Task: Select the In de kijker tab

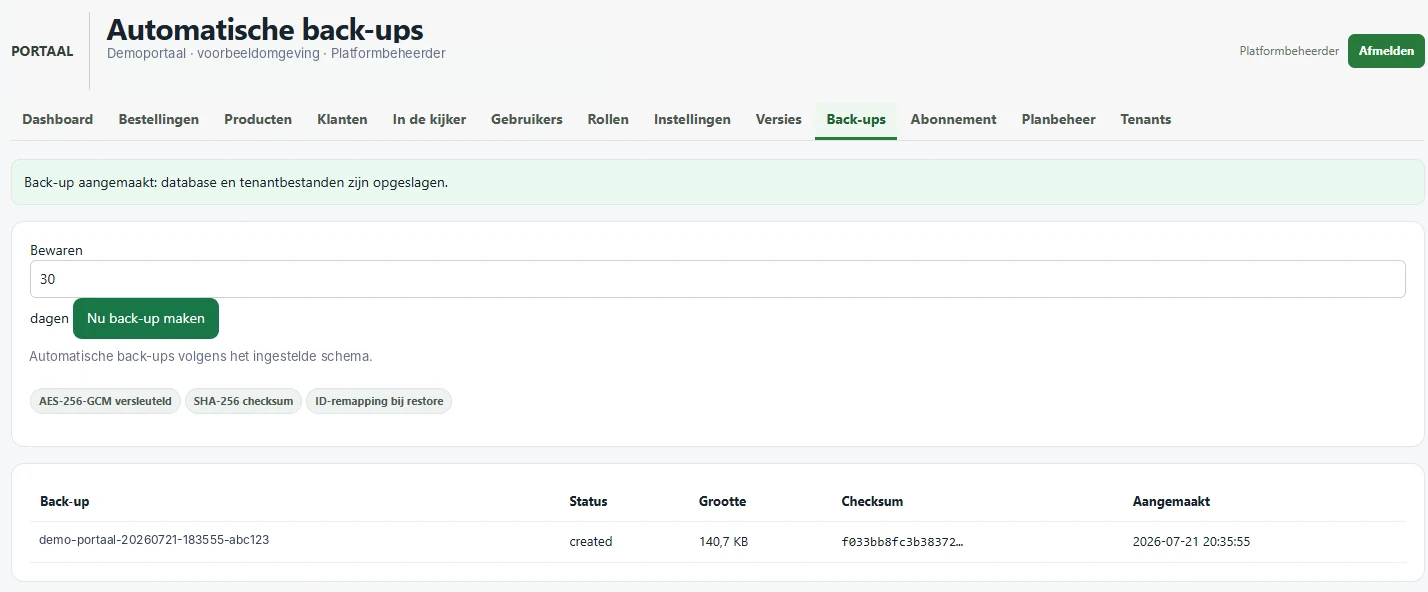Action: 429,119
